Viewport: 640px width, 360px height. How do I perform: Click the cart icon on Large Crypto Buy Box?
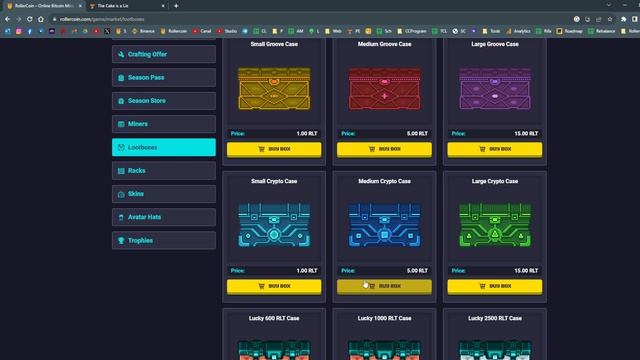[482, 286]
